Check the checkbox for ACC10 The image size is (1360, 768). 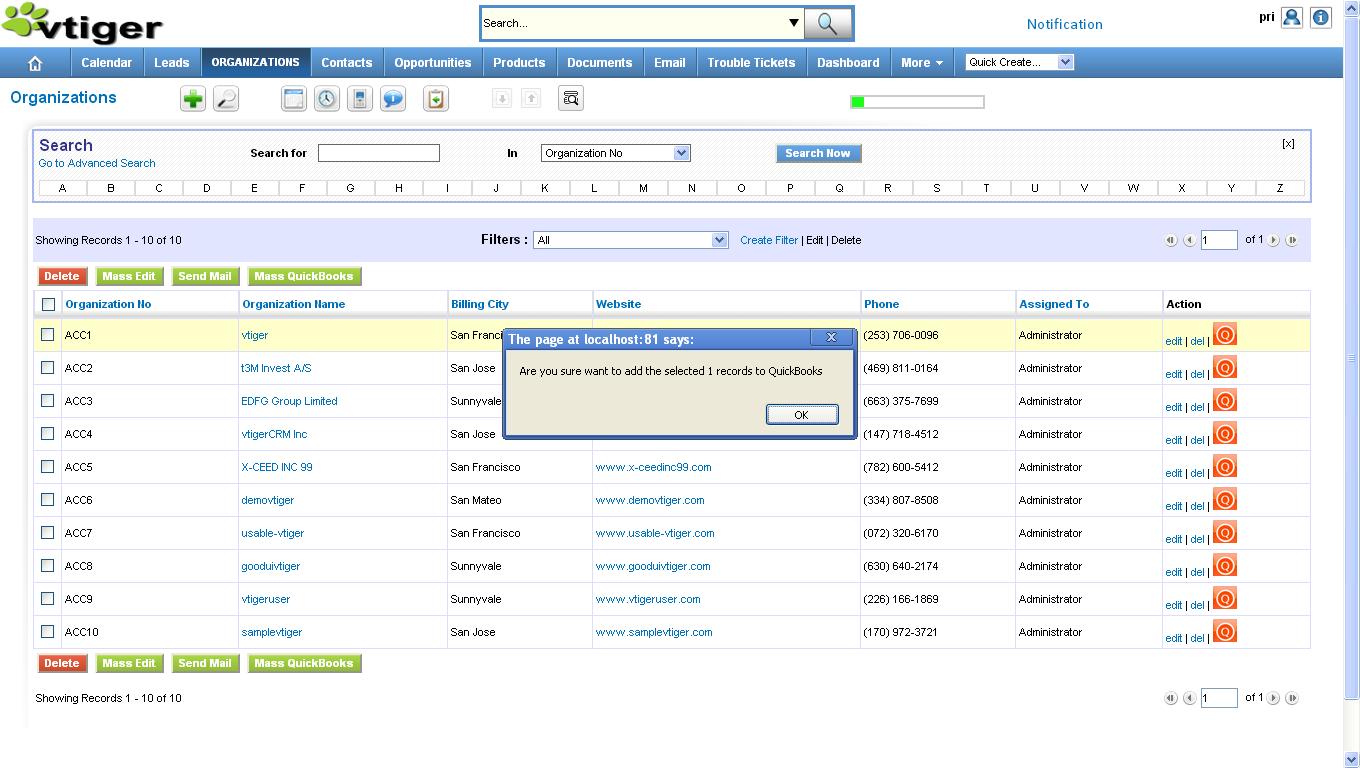[47, 632]
